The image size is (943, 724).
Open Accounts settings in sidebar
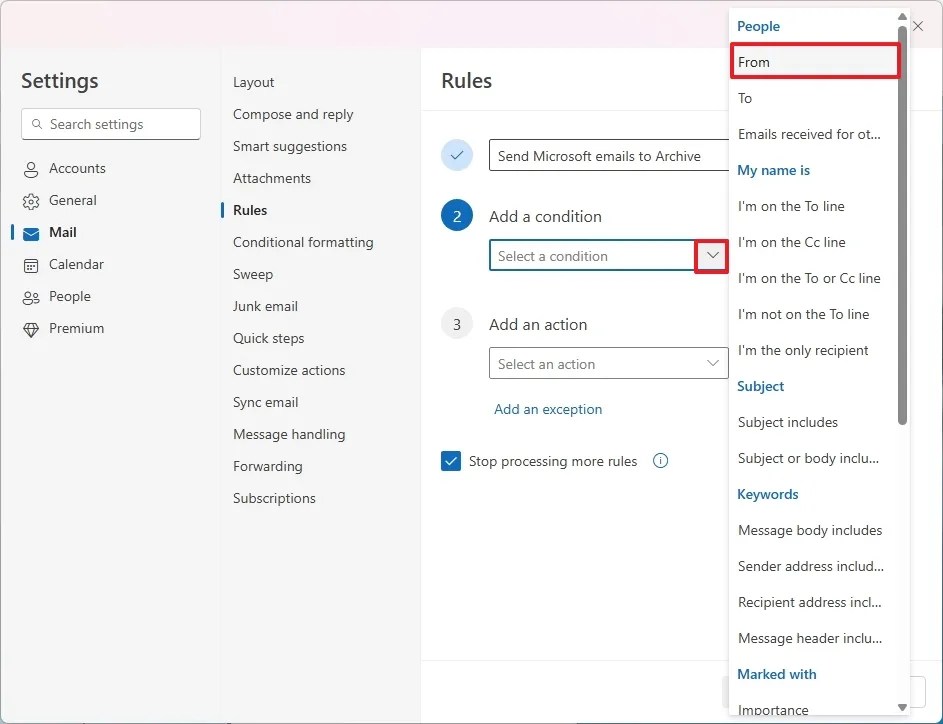(x=73, y=168)
